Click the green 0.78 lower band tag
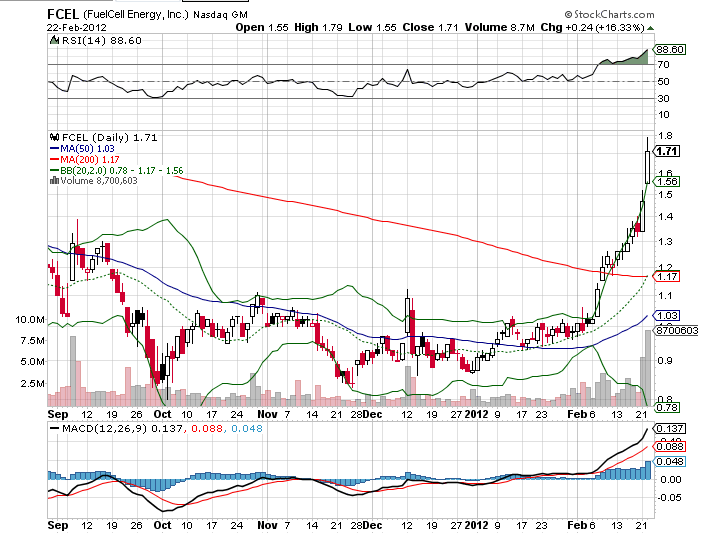 [x=667, y=407]
